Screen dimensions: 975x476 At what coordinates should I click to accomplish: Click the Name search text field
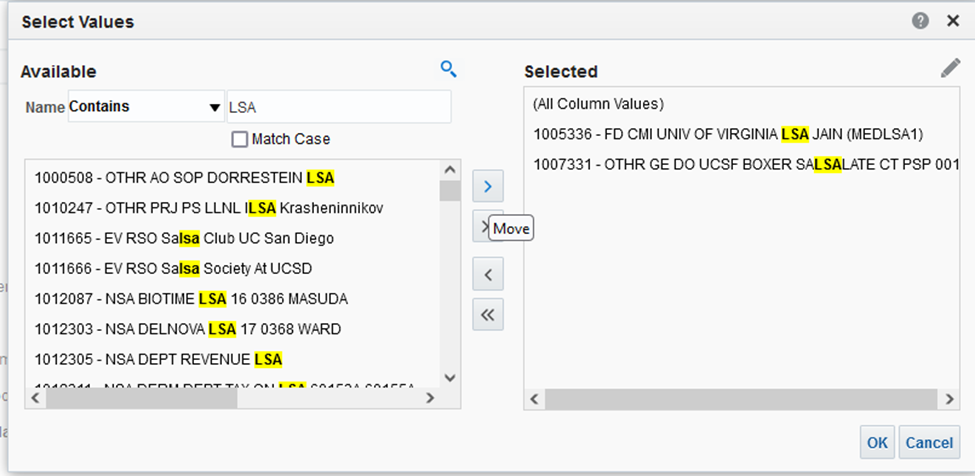click(x=338, y=107)
